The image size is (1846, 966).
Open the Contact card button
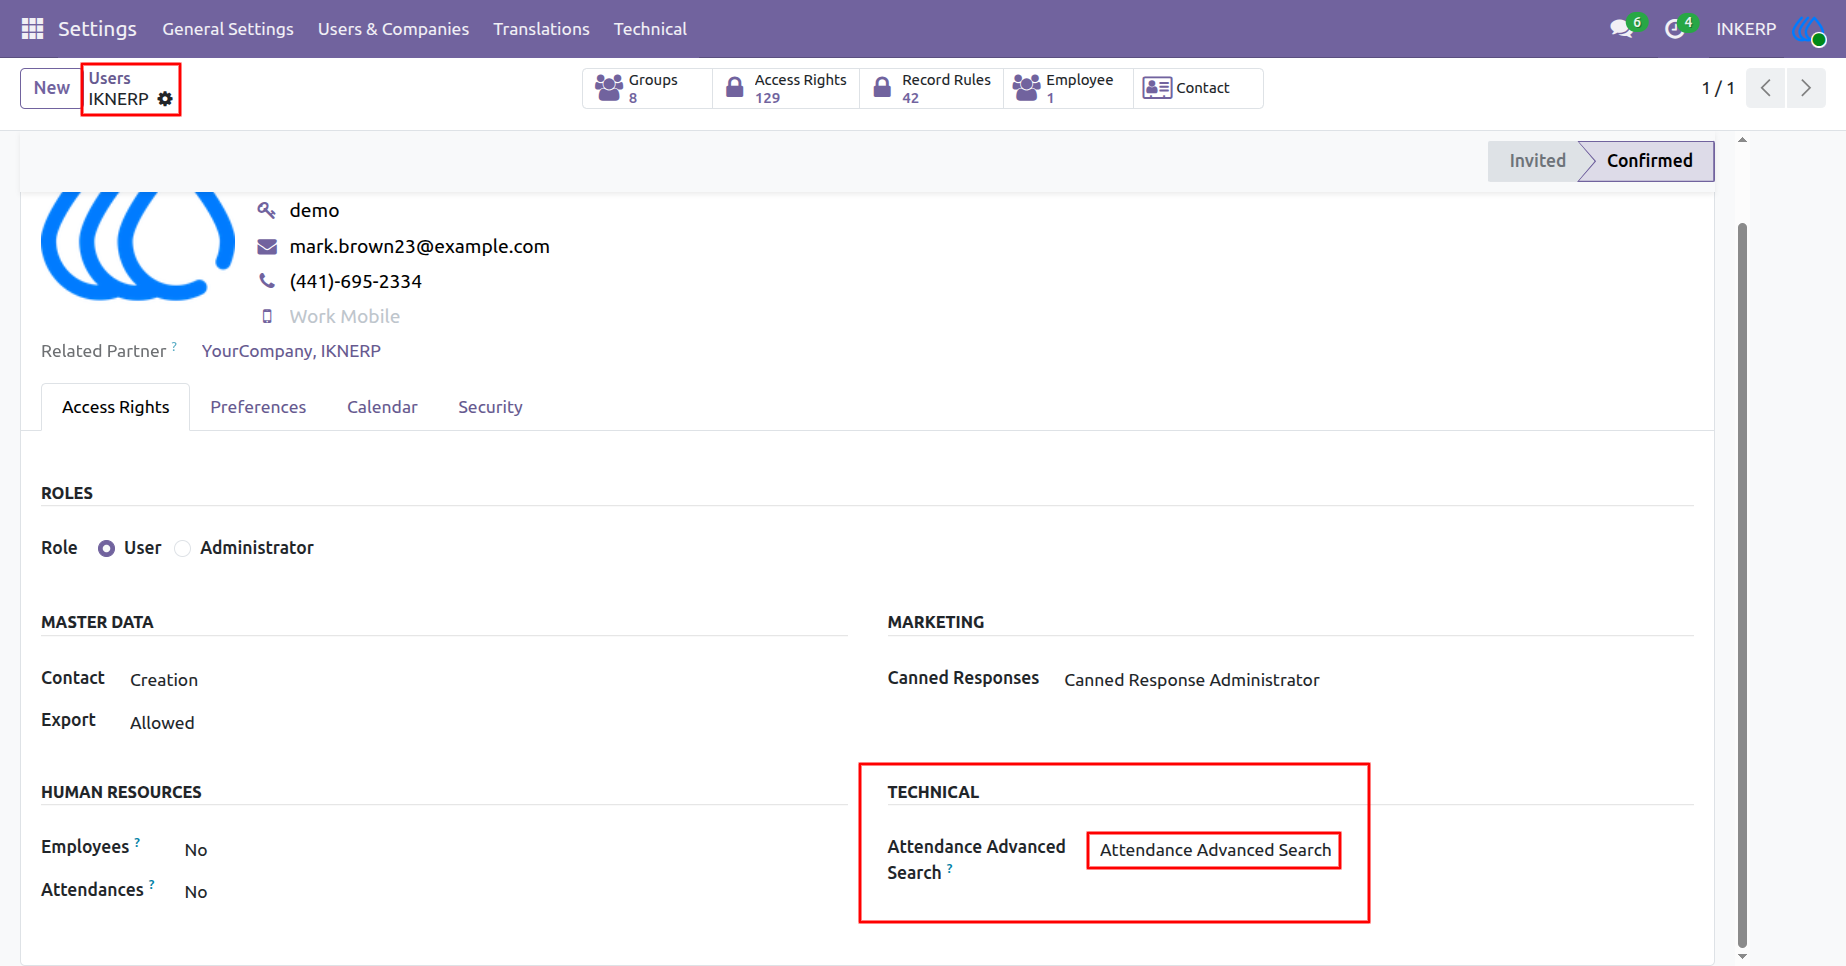[x=1198, y=88]
